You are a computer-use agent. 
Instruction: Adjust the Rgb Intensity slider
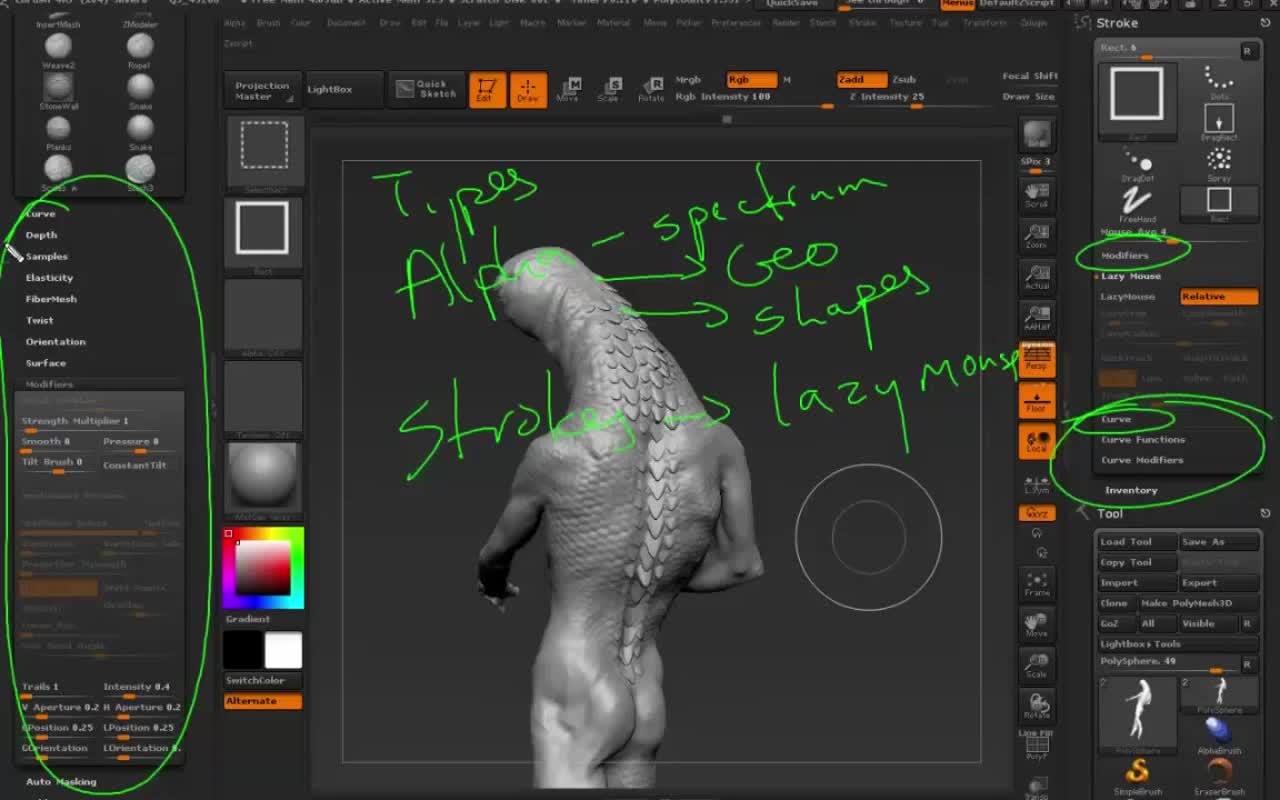[x=752, y=98]
